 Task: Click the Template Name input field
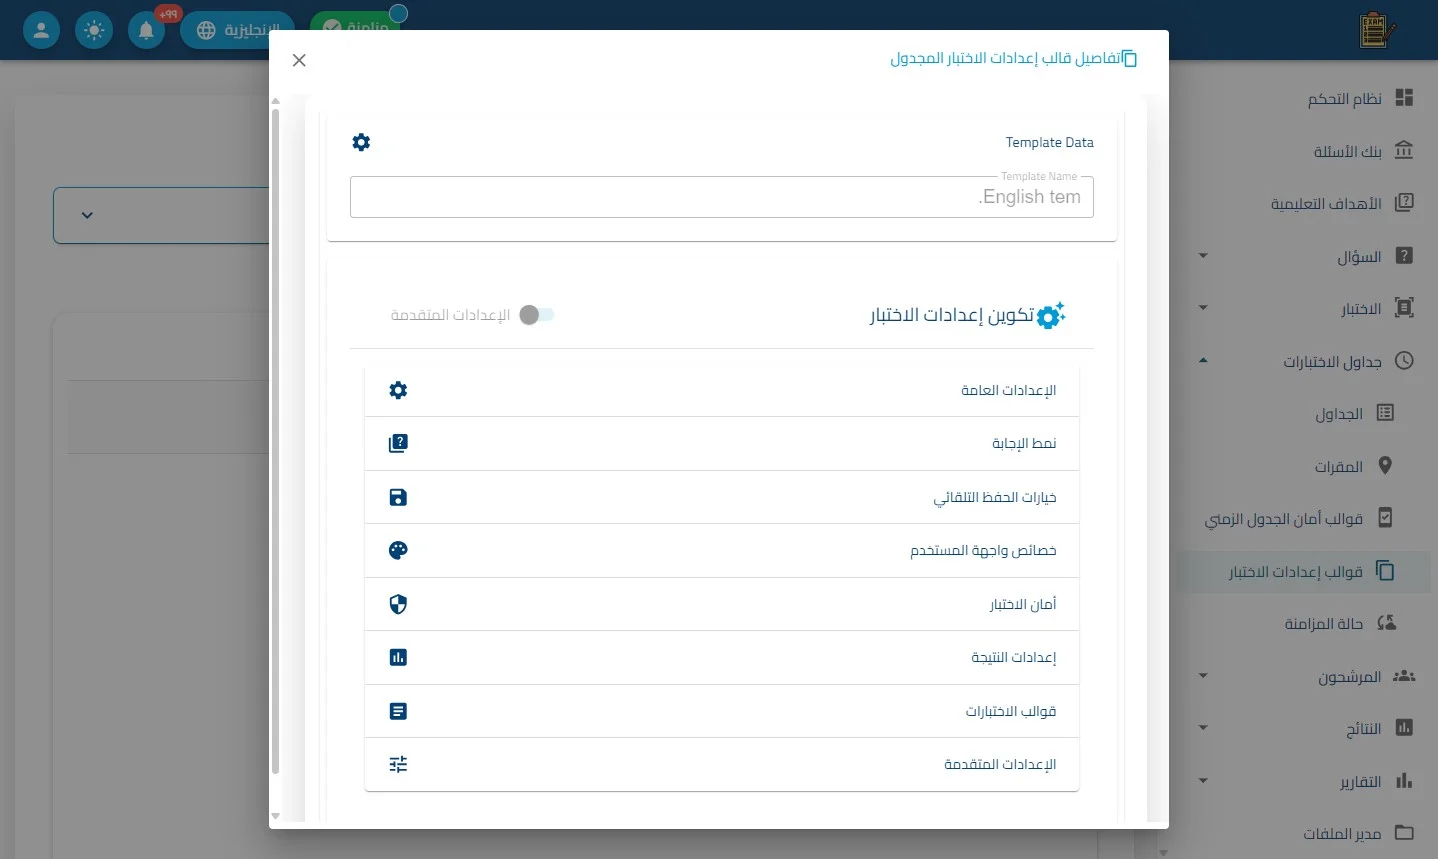[x=722, y=197]
